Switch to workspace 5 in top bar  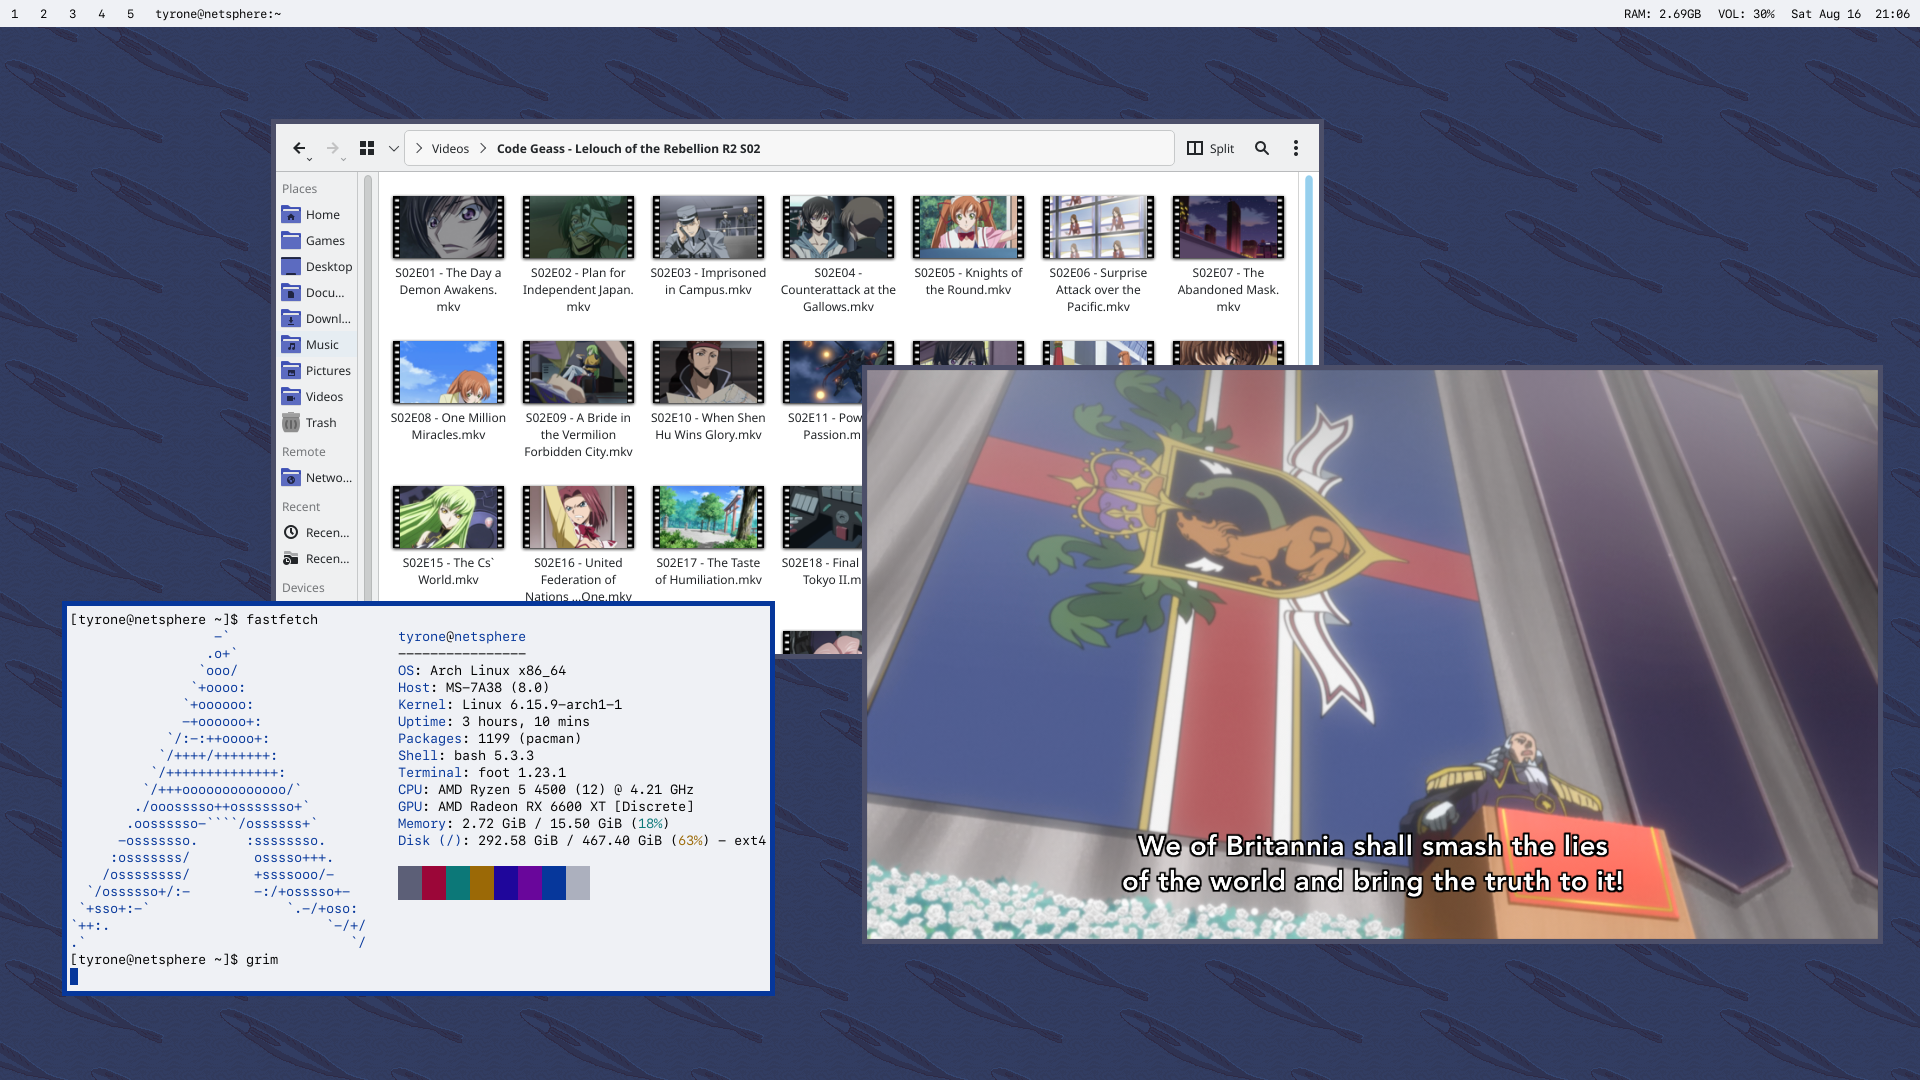(130, 14)
